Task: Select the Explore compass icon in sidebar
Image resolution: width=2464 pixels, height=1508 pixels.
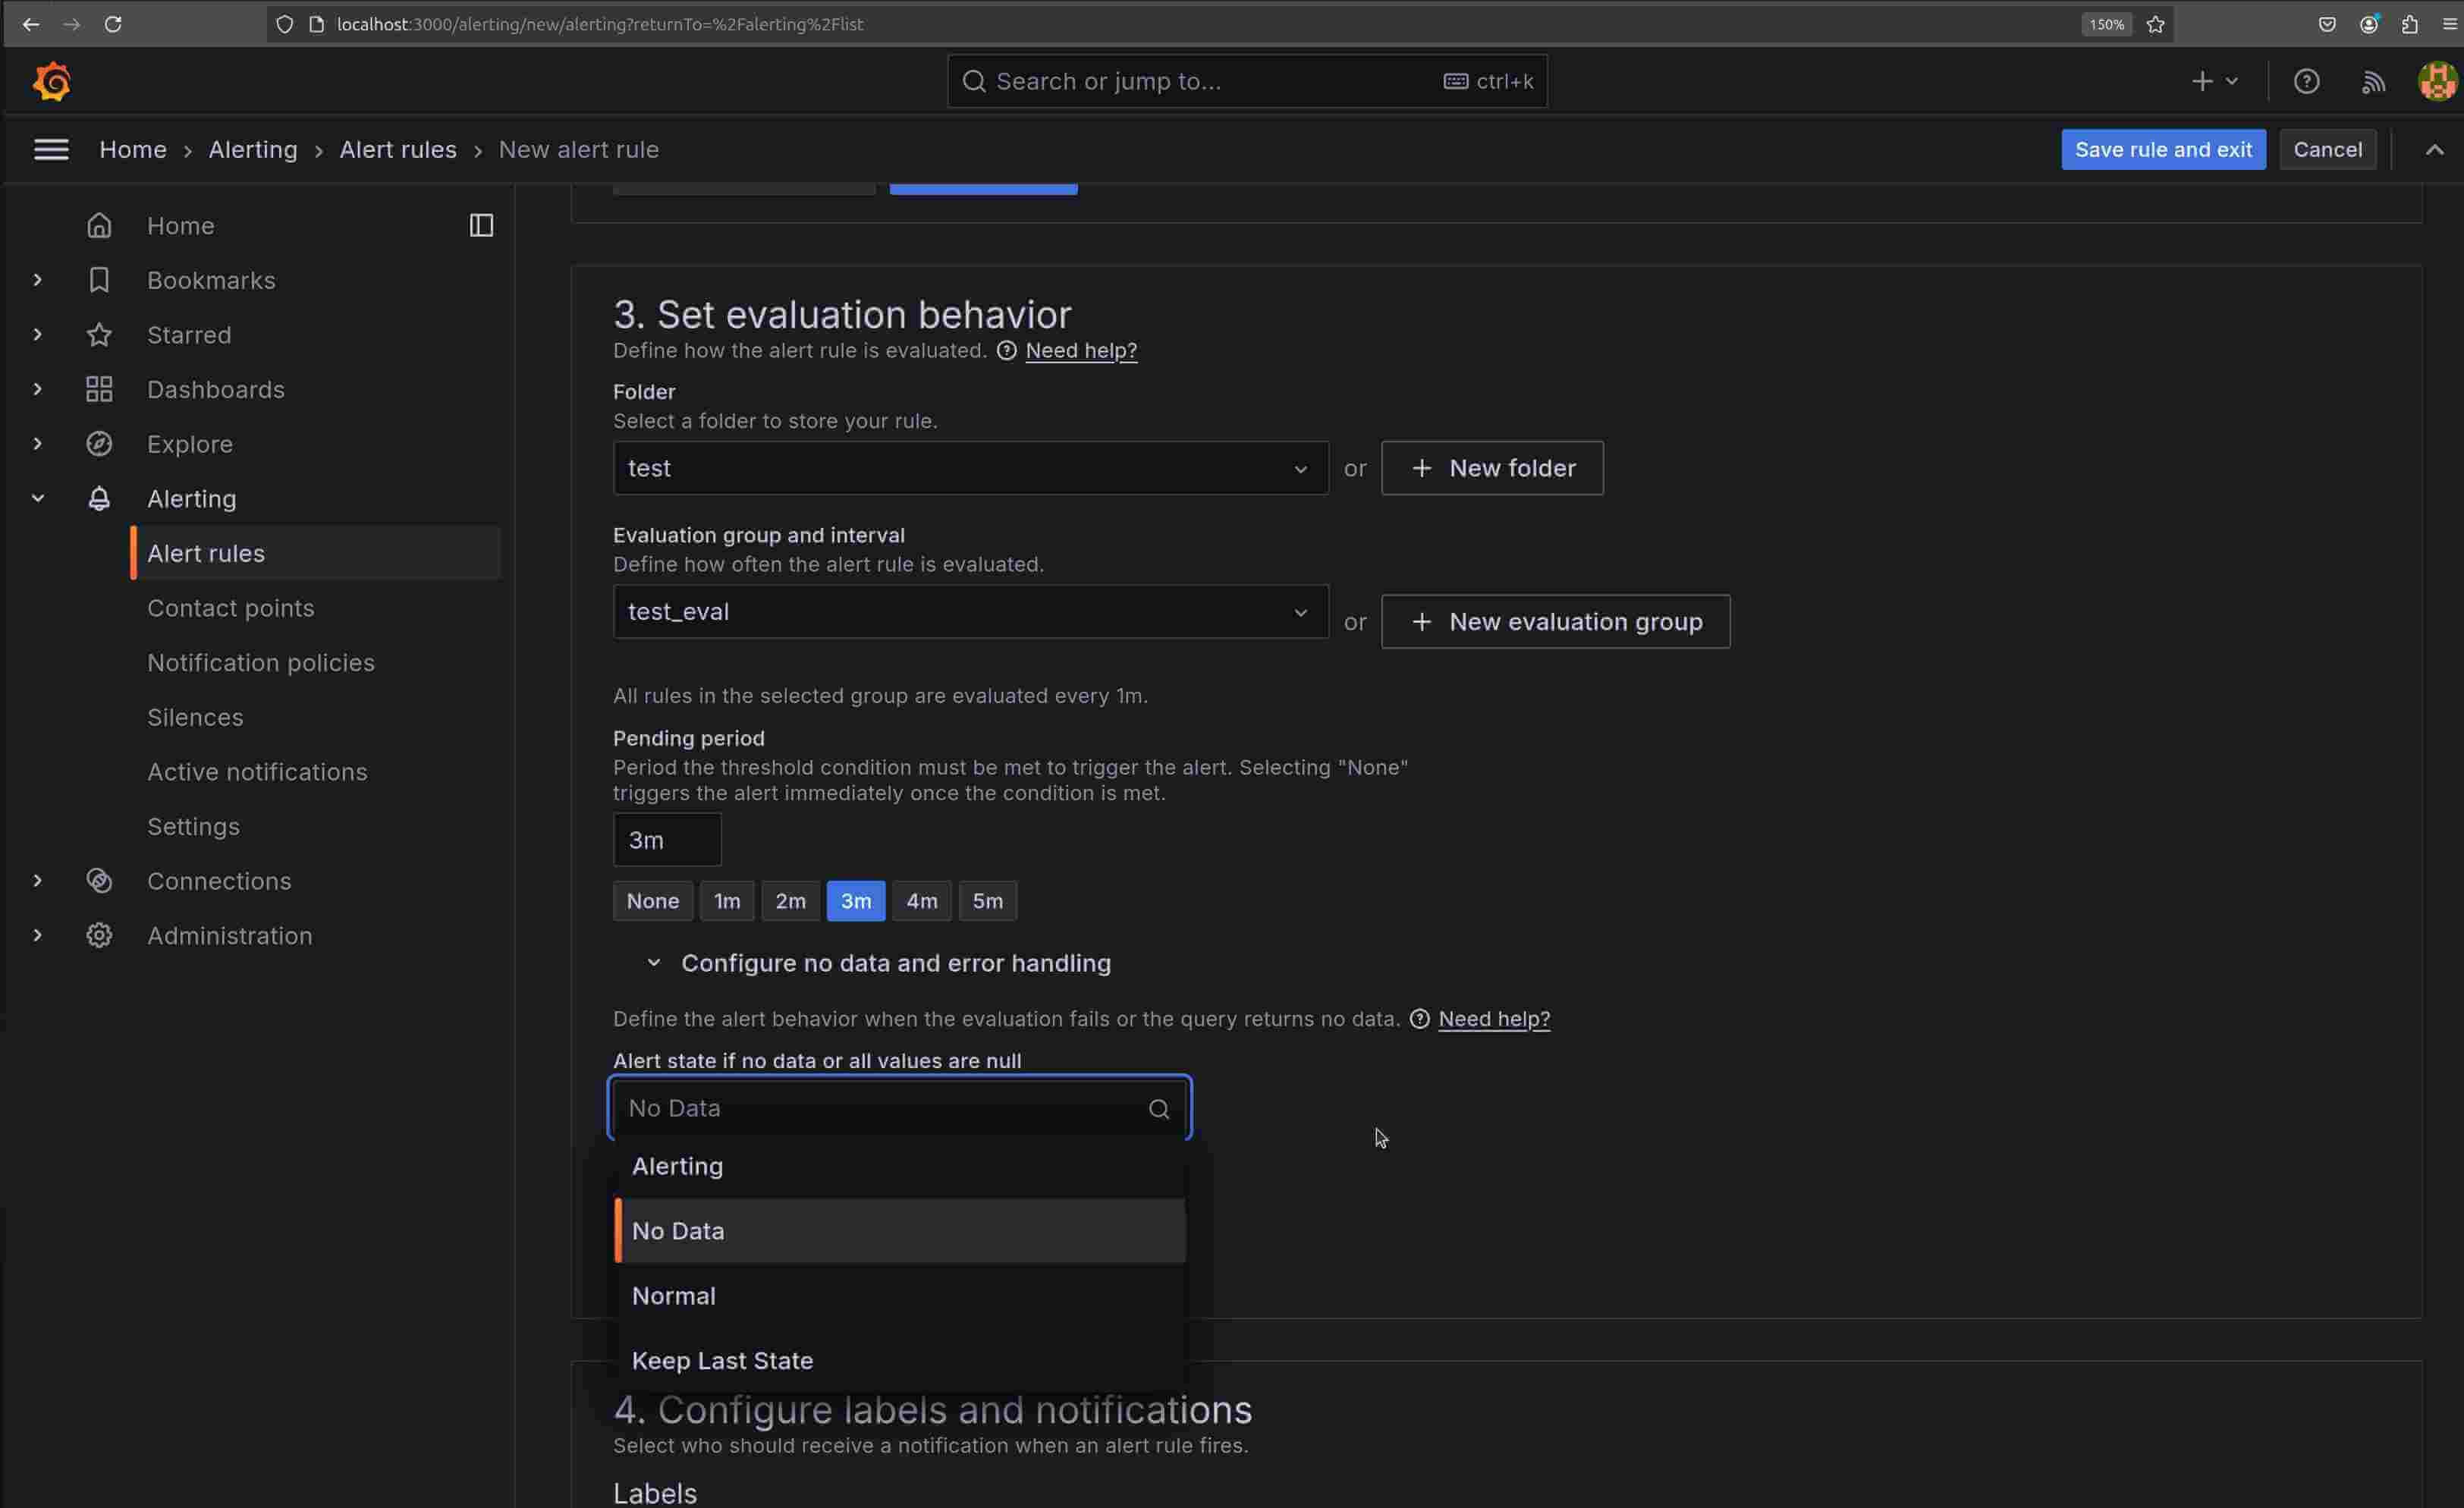Action: pos(99,444)
